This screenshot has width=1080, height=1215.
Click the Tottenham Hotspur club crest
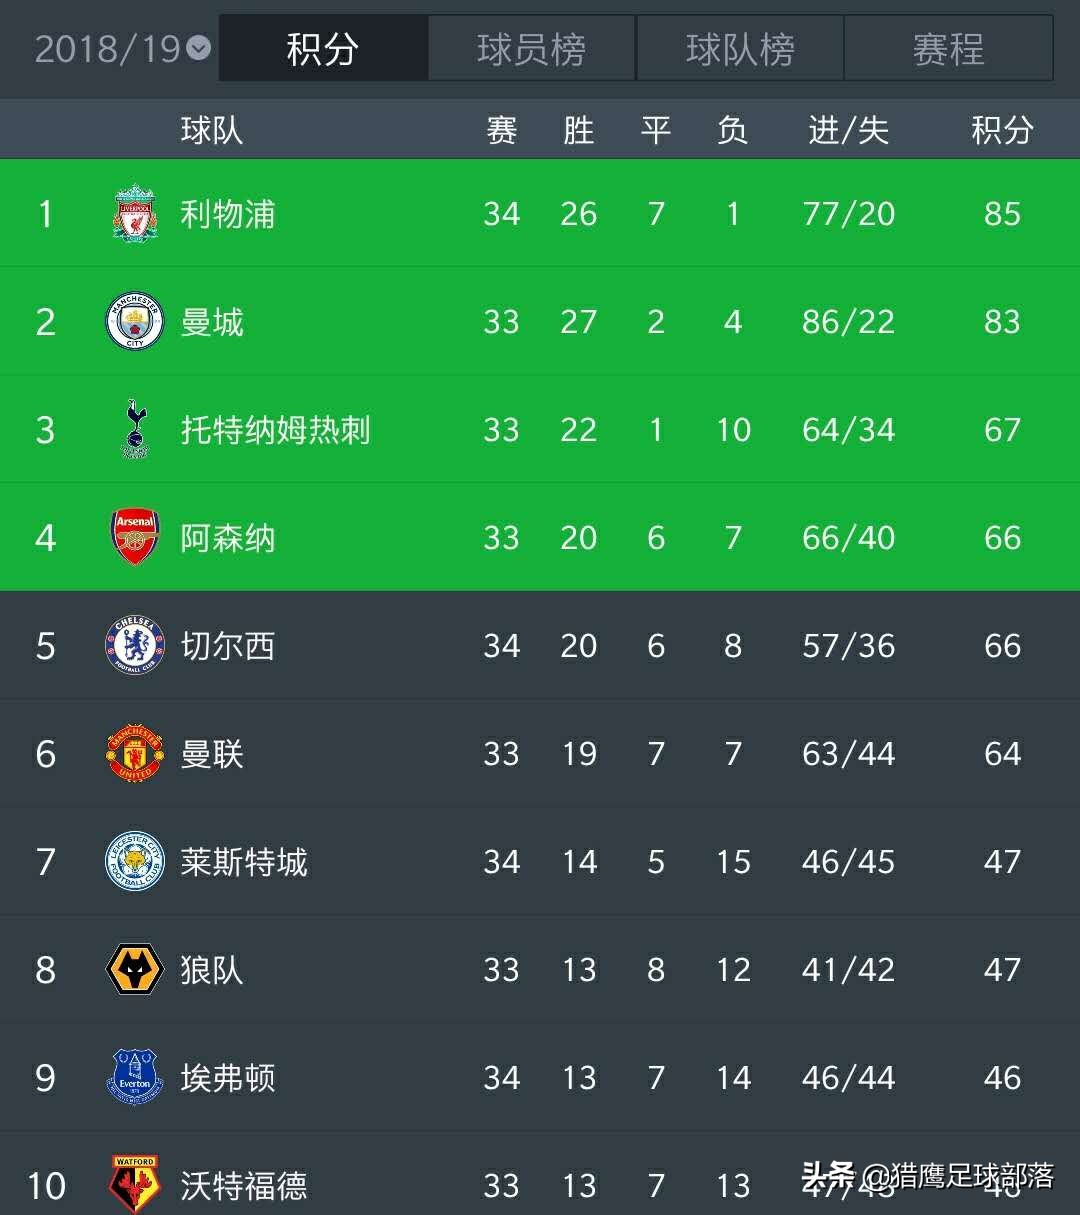(x=134, y=429)
